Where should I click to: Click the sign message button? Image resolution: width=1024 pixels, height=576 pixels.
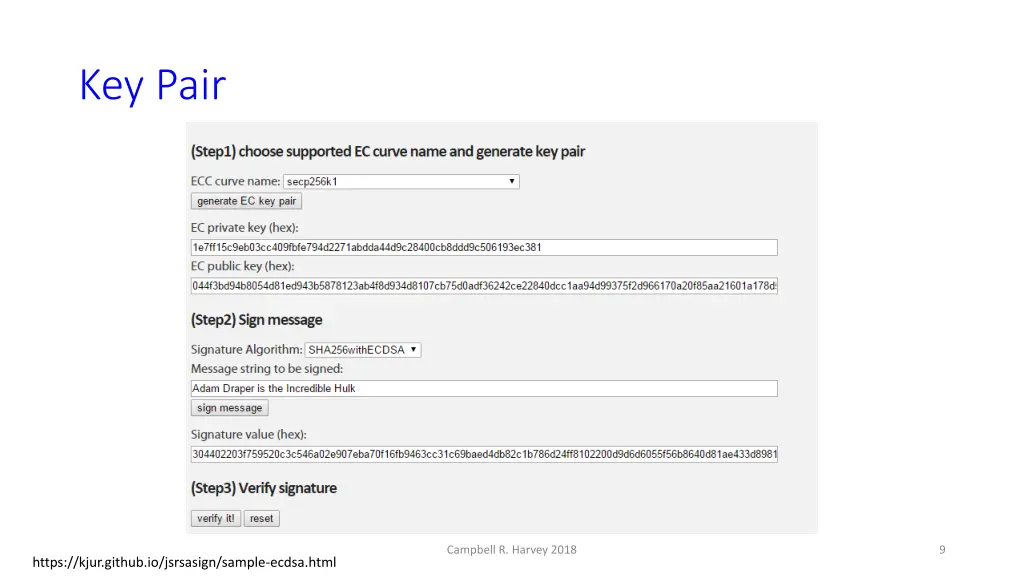[229, 408]
